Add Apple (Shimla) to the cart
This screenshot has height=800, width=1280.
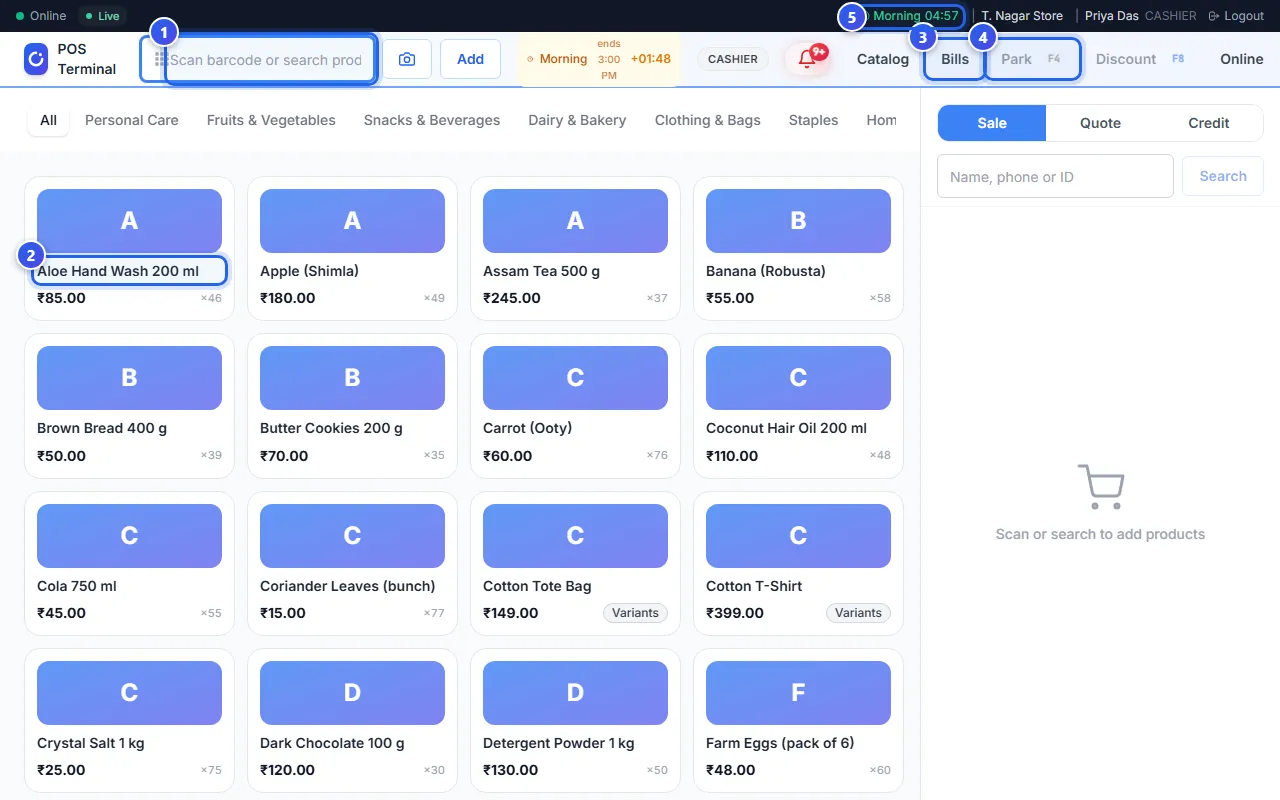tap(352, 249)
